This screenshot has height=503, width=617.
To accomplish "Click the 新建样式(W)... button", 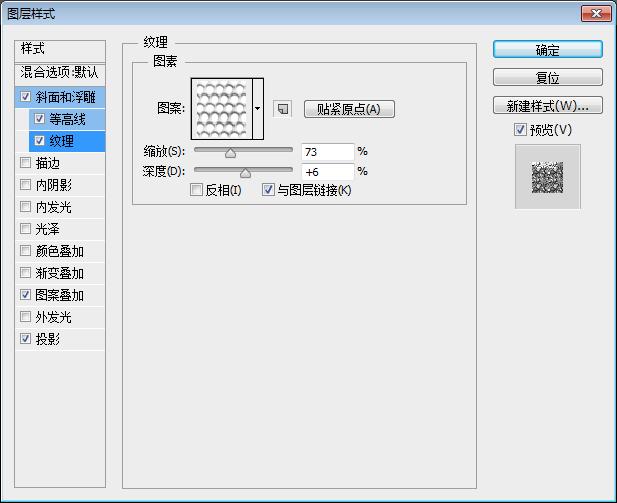I will tap(547, 105).
